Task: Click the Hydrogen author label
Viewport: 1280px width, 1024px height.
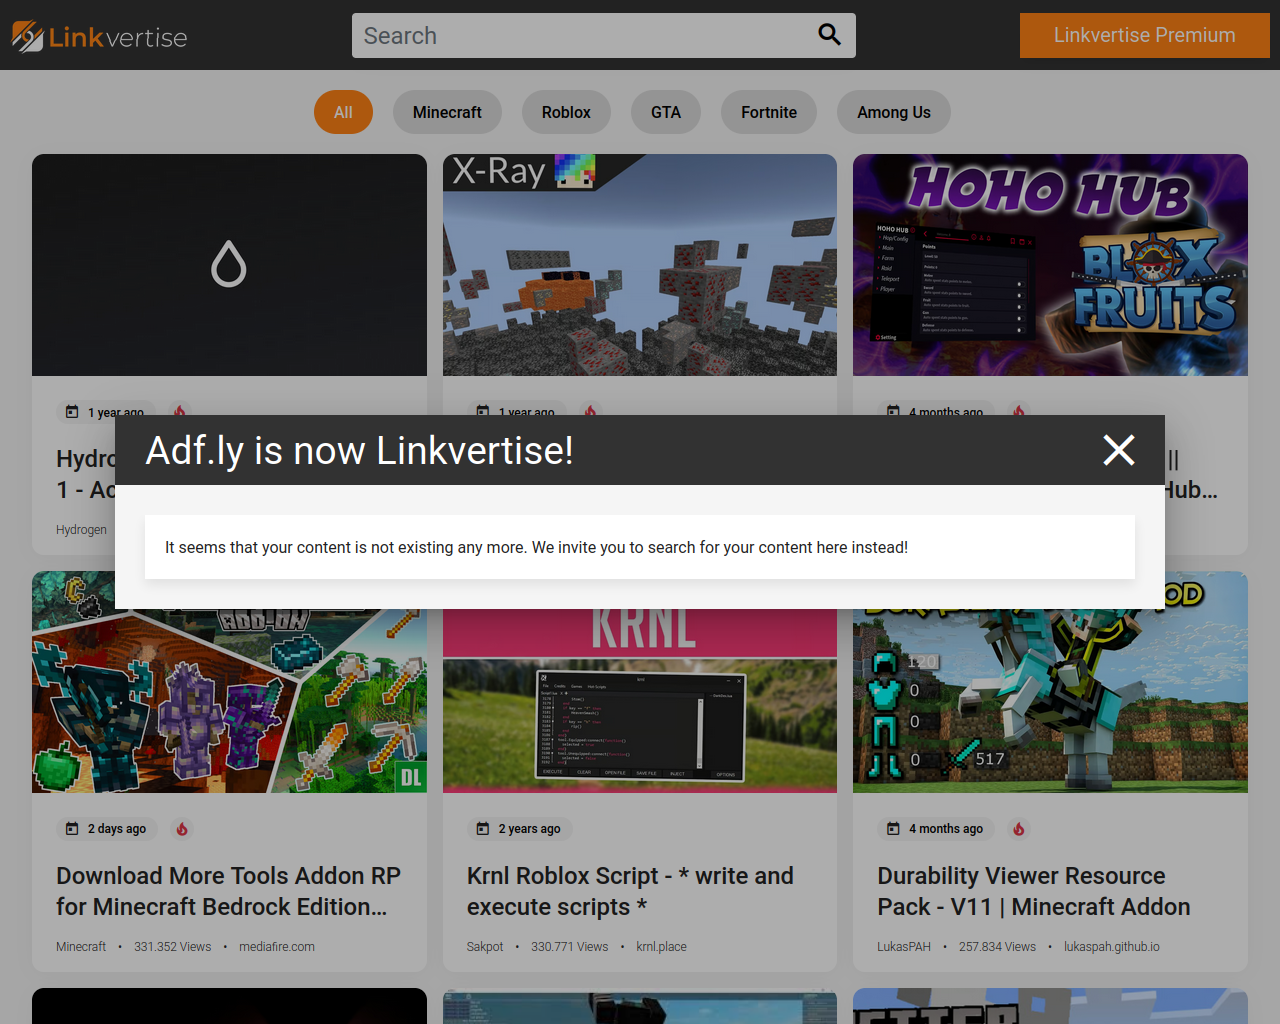Action: point(81,529)
